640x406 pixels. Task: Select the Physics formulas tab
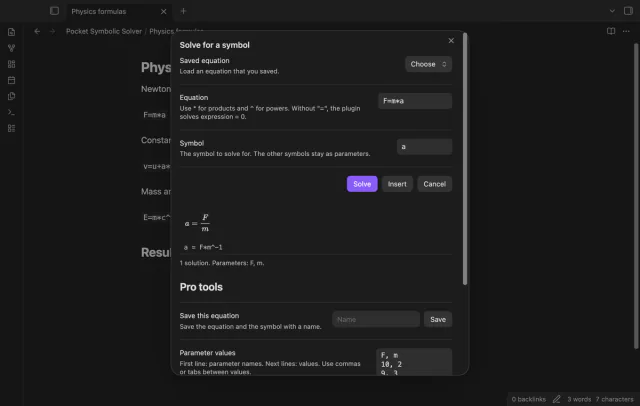tap(118, 11)
